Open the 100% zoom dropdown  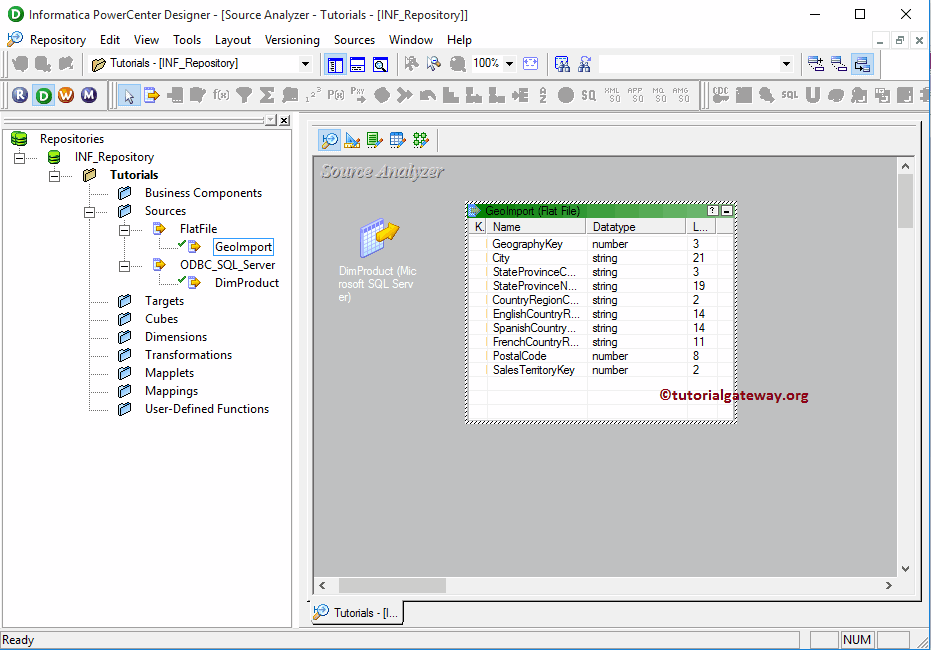coord(510,64)
